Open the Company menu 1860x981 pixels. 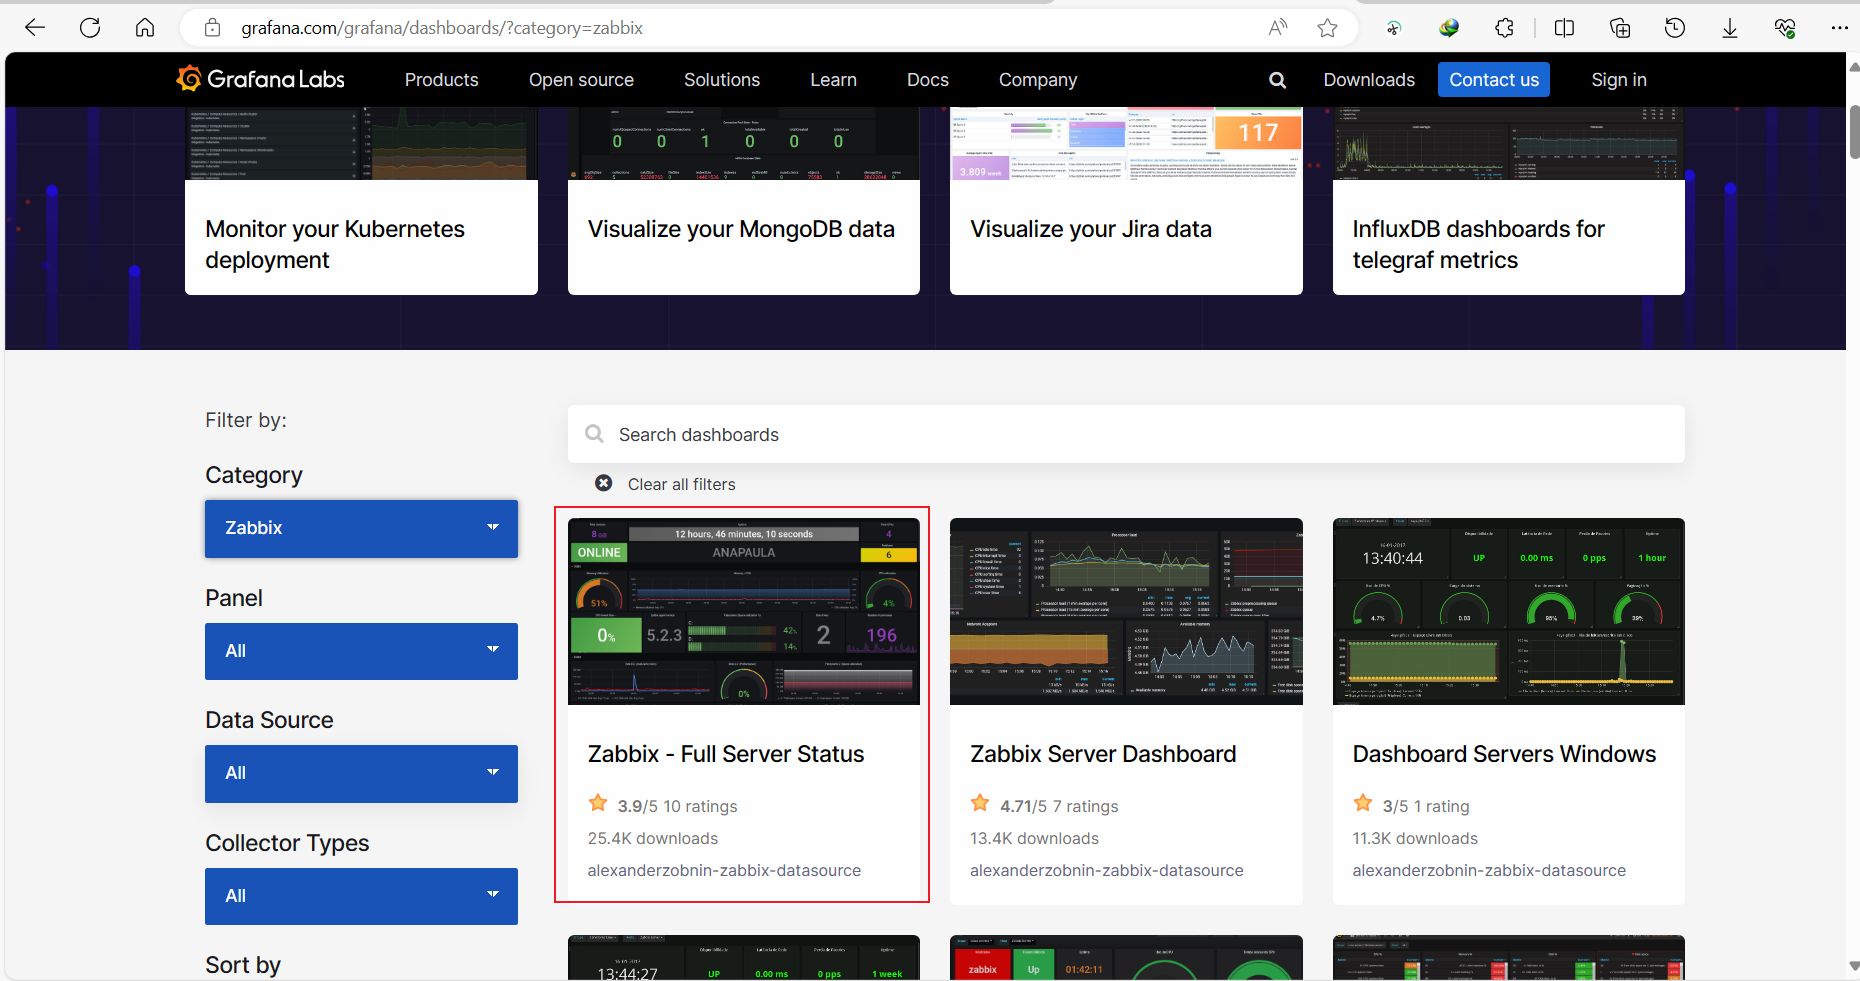(x=1038, y=80)
